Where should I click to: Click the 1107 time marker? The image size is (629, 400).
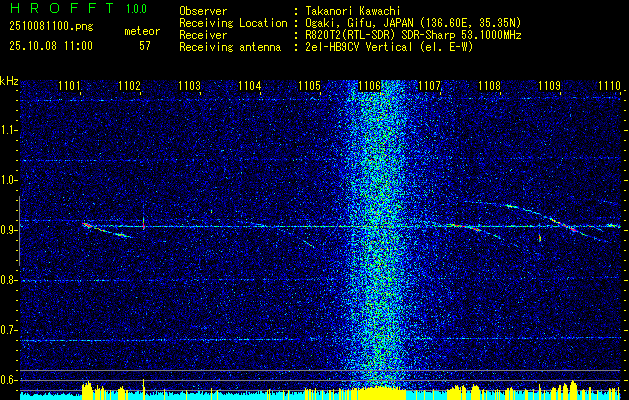429,86
